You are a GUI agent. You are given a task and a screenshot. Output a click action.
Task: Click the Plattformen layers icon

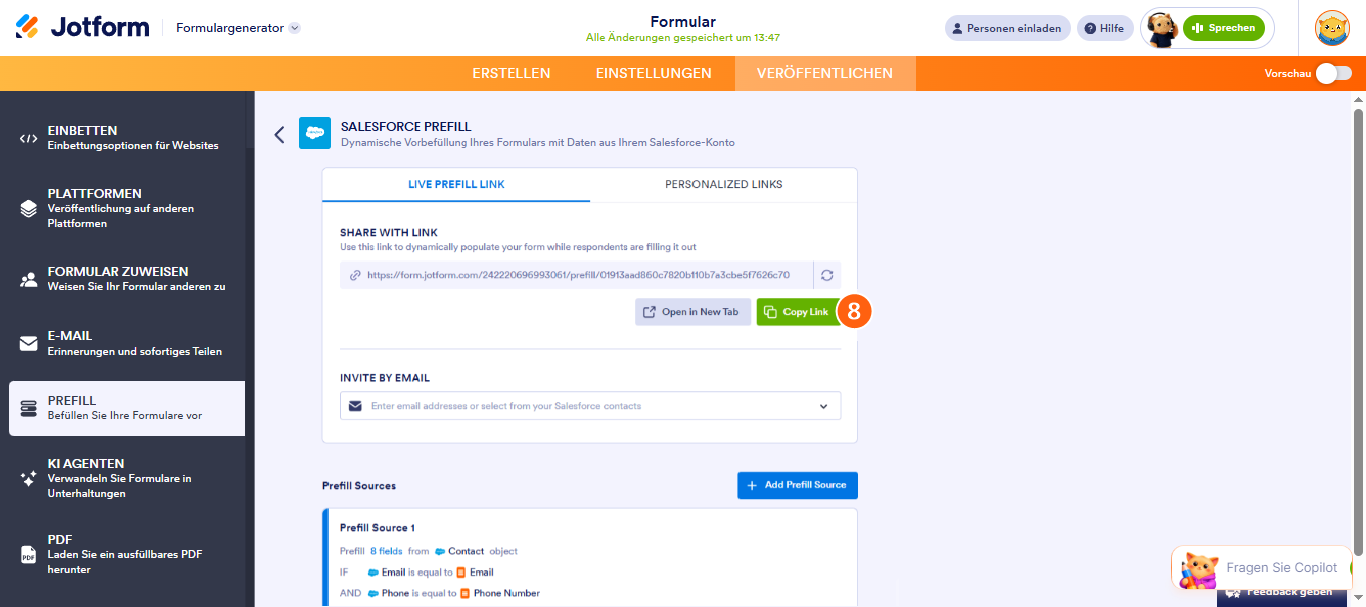tap(28, 209)
